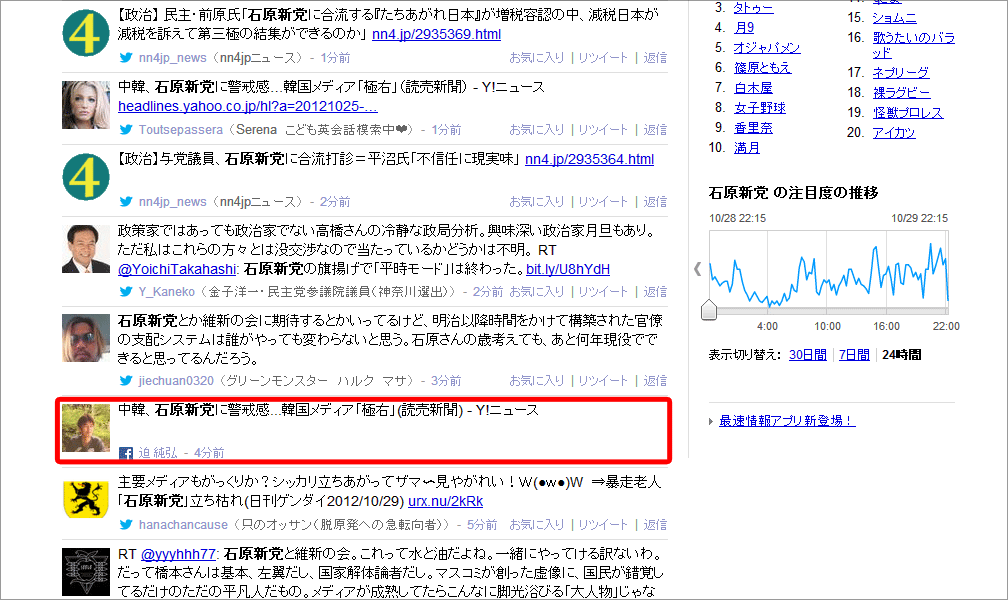Open the jiechuan0320 user profile link
This screenshot has width=1008, height=600.
pyautogui.click(x=176, y=381)
